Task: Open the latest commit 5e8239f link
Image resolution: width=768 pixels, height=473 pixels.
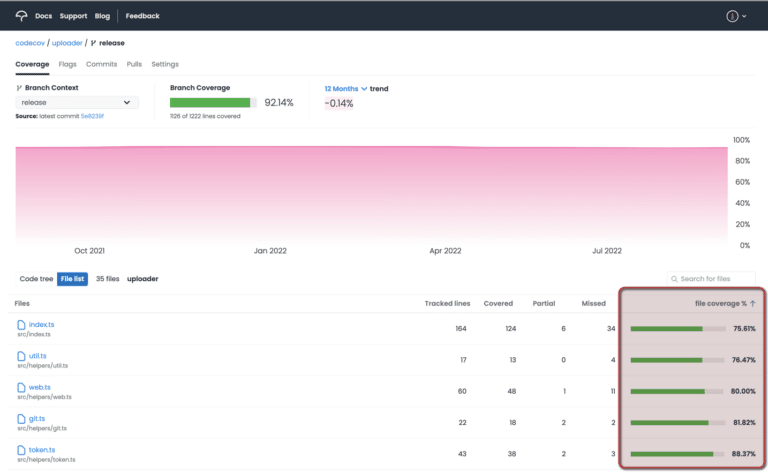Action: [x=92, y=116]
